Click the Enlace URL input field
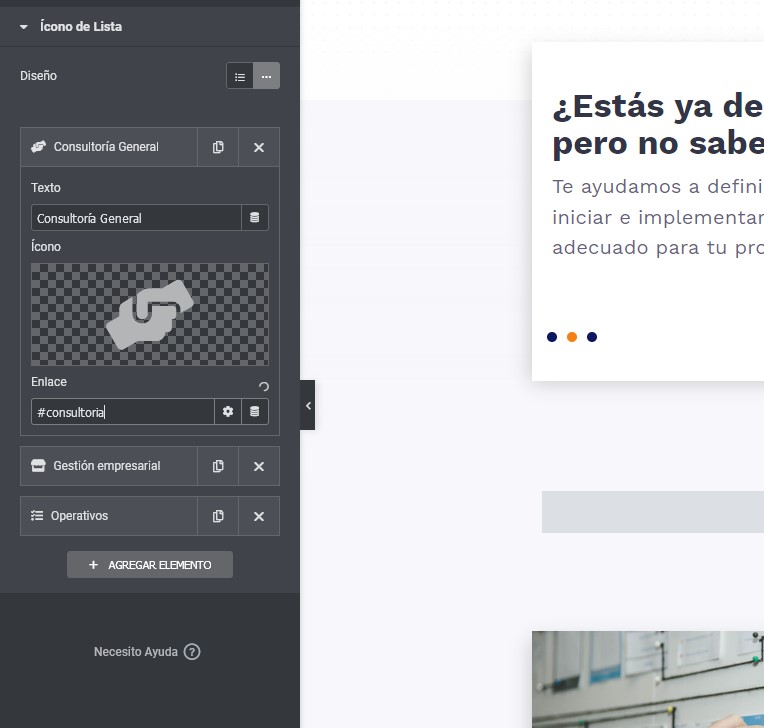Screen dimensions: 764x728 123,412
